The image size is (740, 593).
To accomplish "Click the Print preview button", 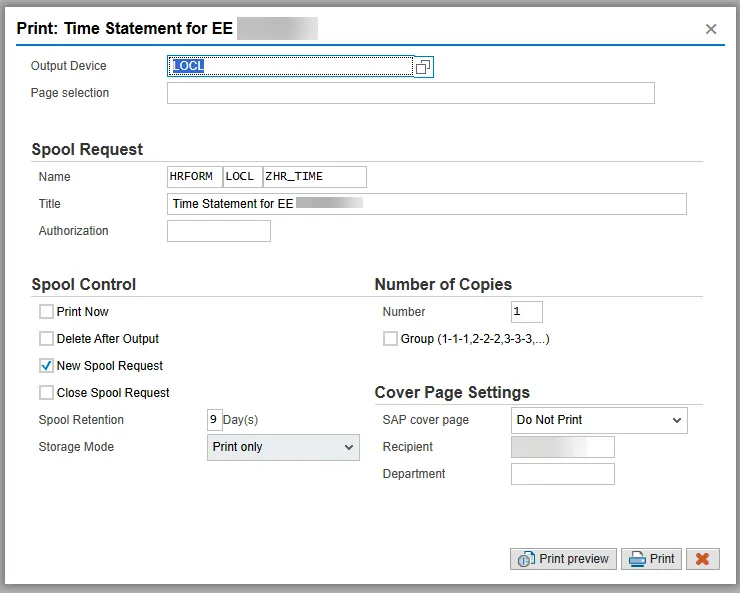I will pyautogui.click(x=563, y=559).
